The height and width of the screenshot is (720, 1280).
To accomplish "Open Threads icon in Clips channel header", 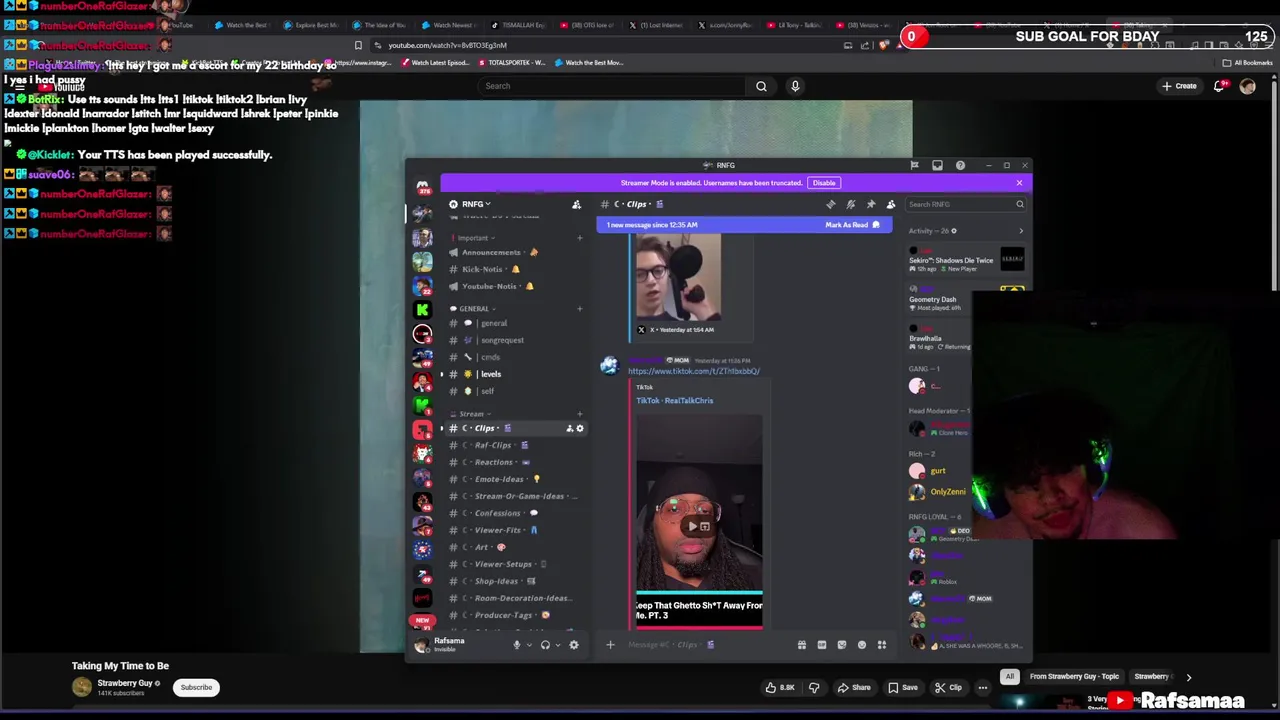I will click(830, 204).
